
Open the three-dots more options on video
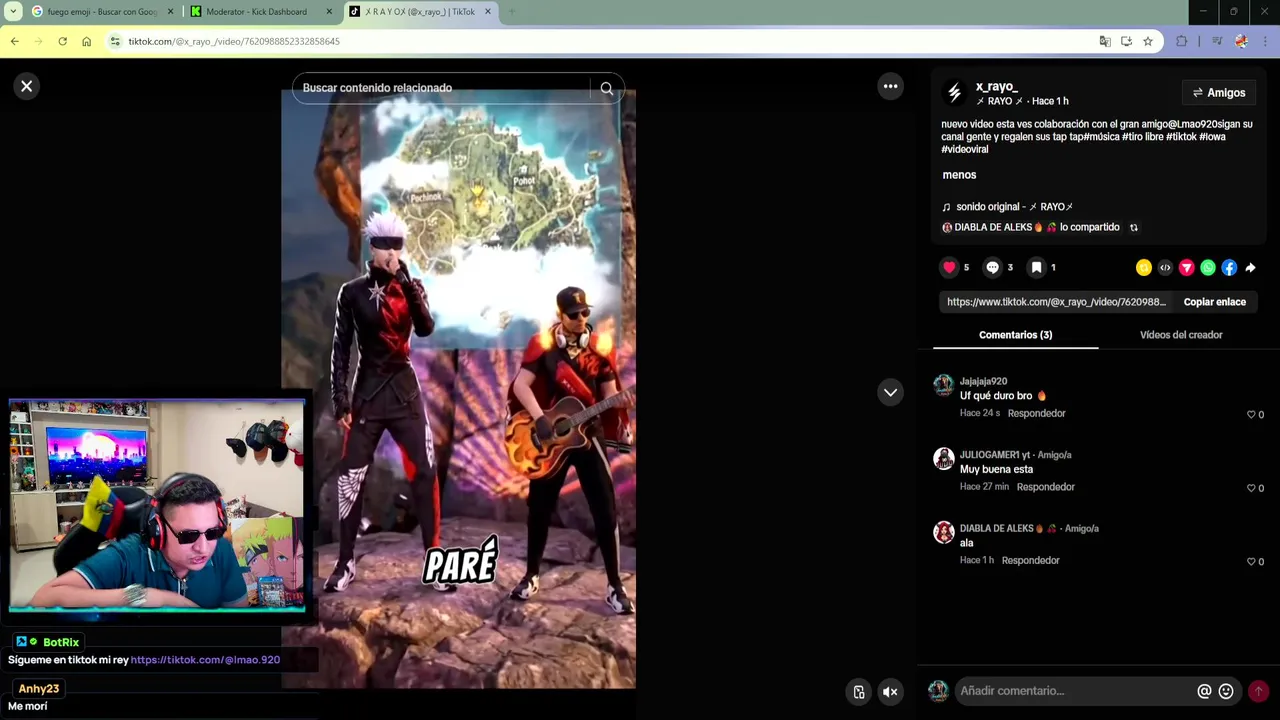click(890, 86)
